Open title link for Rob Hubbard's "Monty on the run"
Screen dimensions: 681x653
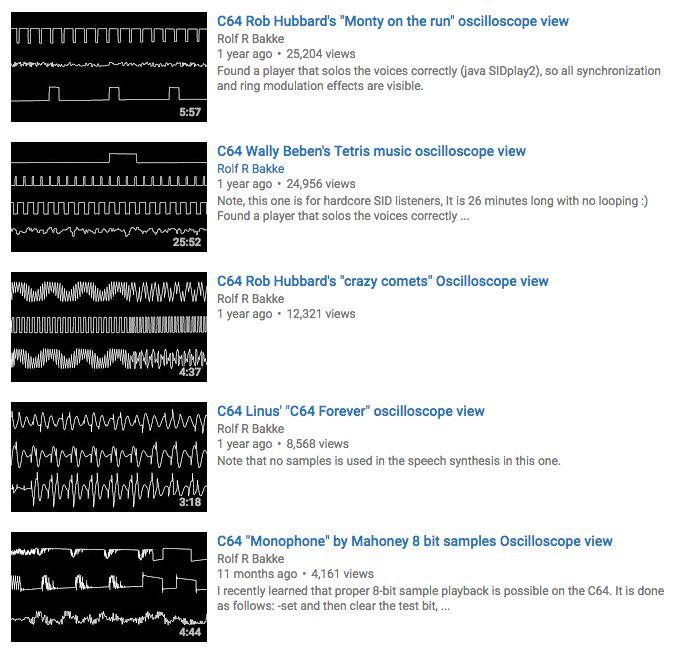pos(392,21)
